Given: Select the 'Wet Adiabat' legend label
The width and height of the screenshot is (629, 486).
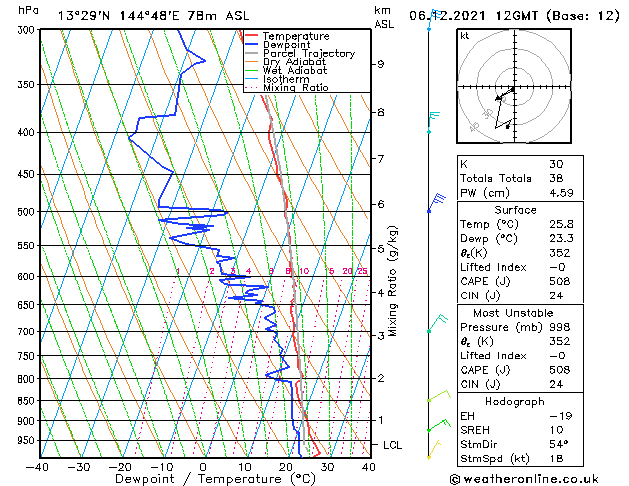Looking at the screenshot, I should [295, 70].
